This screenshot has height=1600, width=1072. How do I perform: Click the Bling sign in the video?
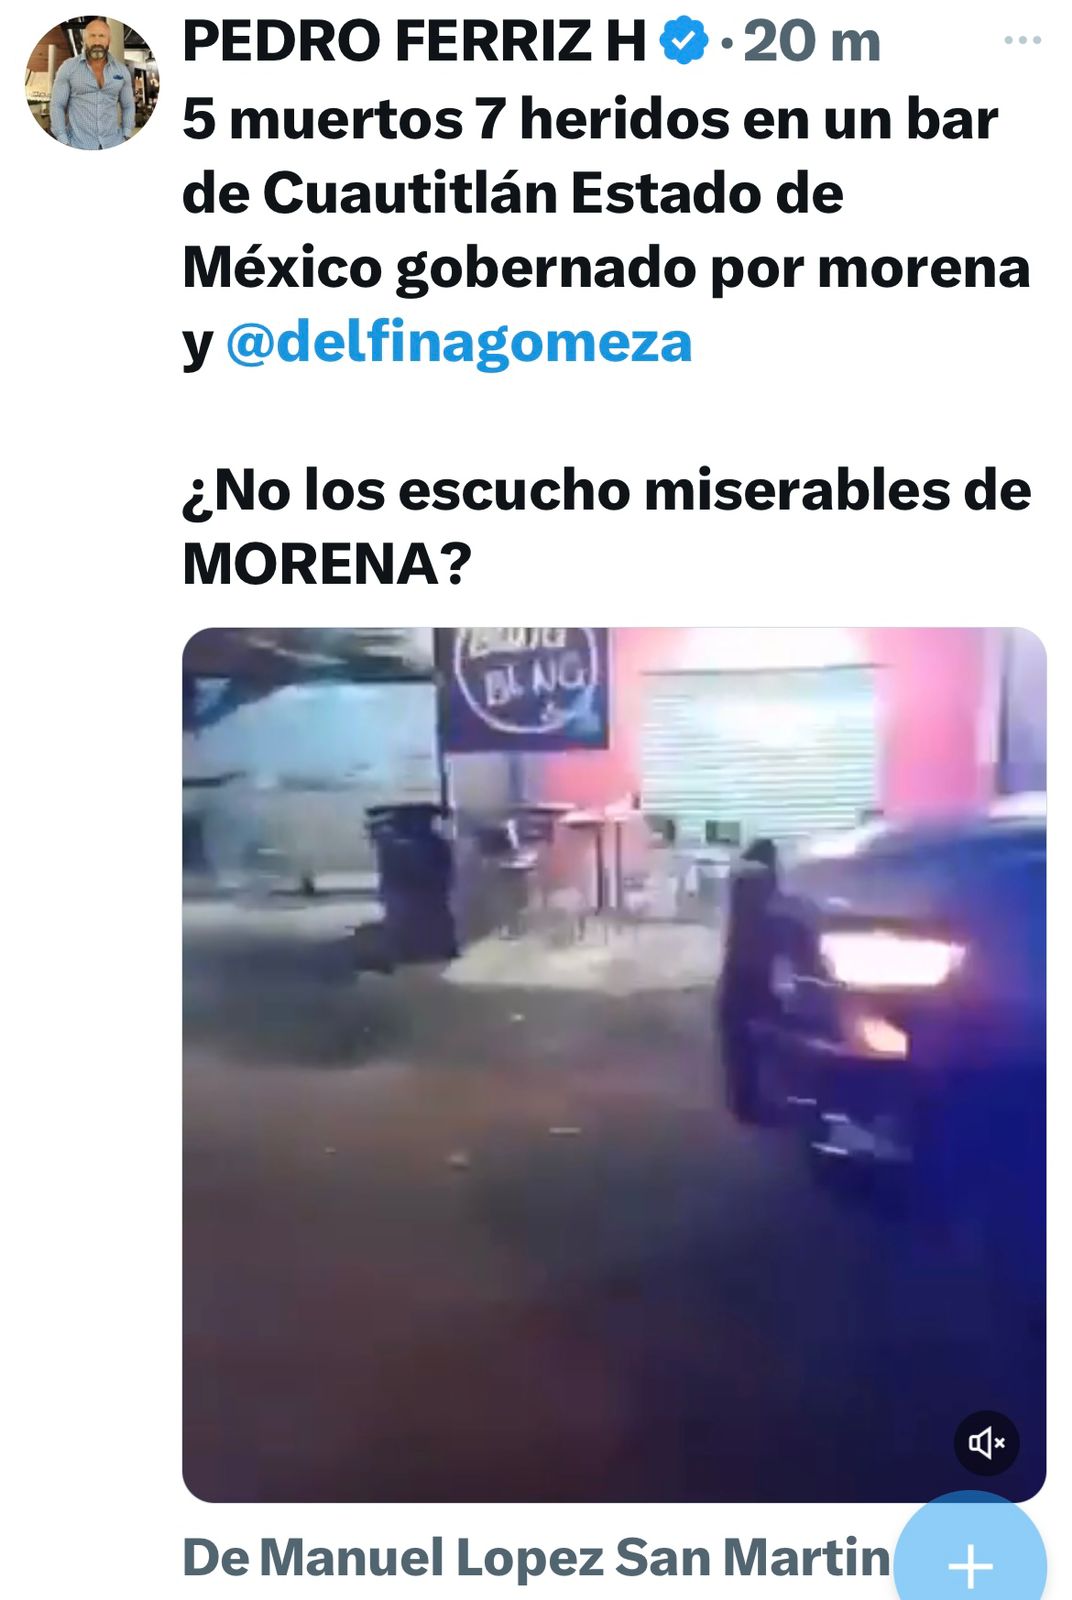[523, 688]
